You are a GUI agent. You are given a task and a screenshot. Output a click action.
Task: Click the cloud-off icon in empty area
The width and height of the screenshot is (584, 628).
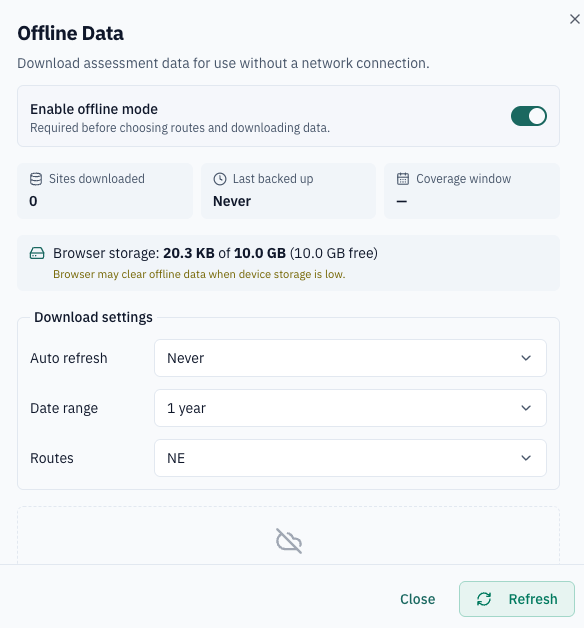tap(289, 541)
